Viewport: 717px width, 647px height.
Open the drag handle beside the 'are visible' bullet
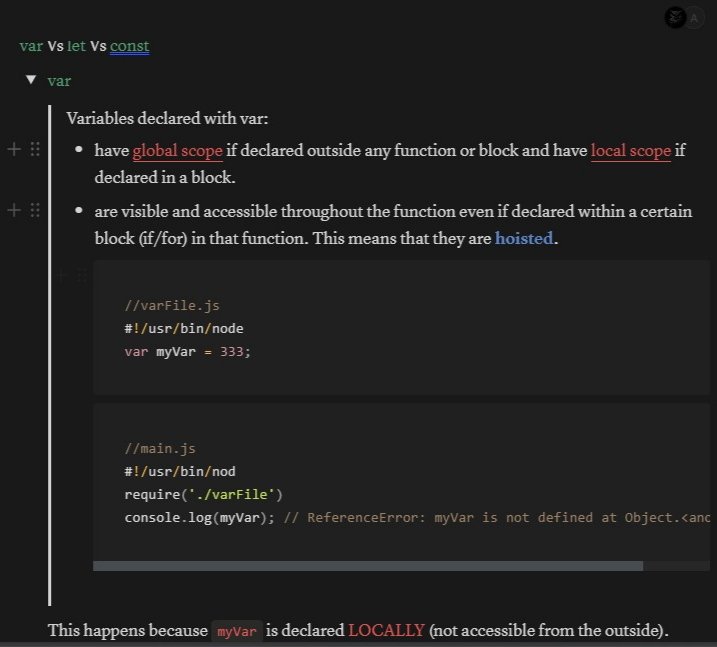pos(35,210)
